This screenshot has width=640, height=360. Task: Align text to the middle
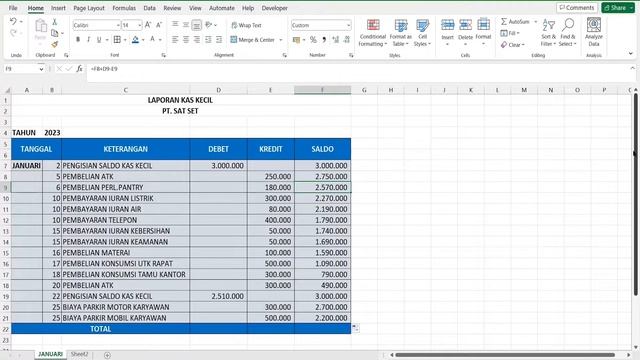pyautogui.click(x=186, y=25)
